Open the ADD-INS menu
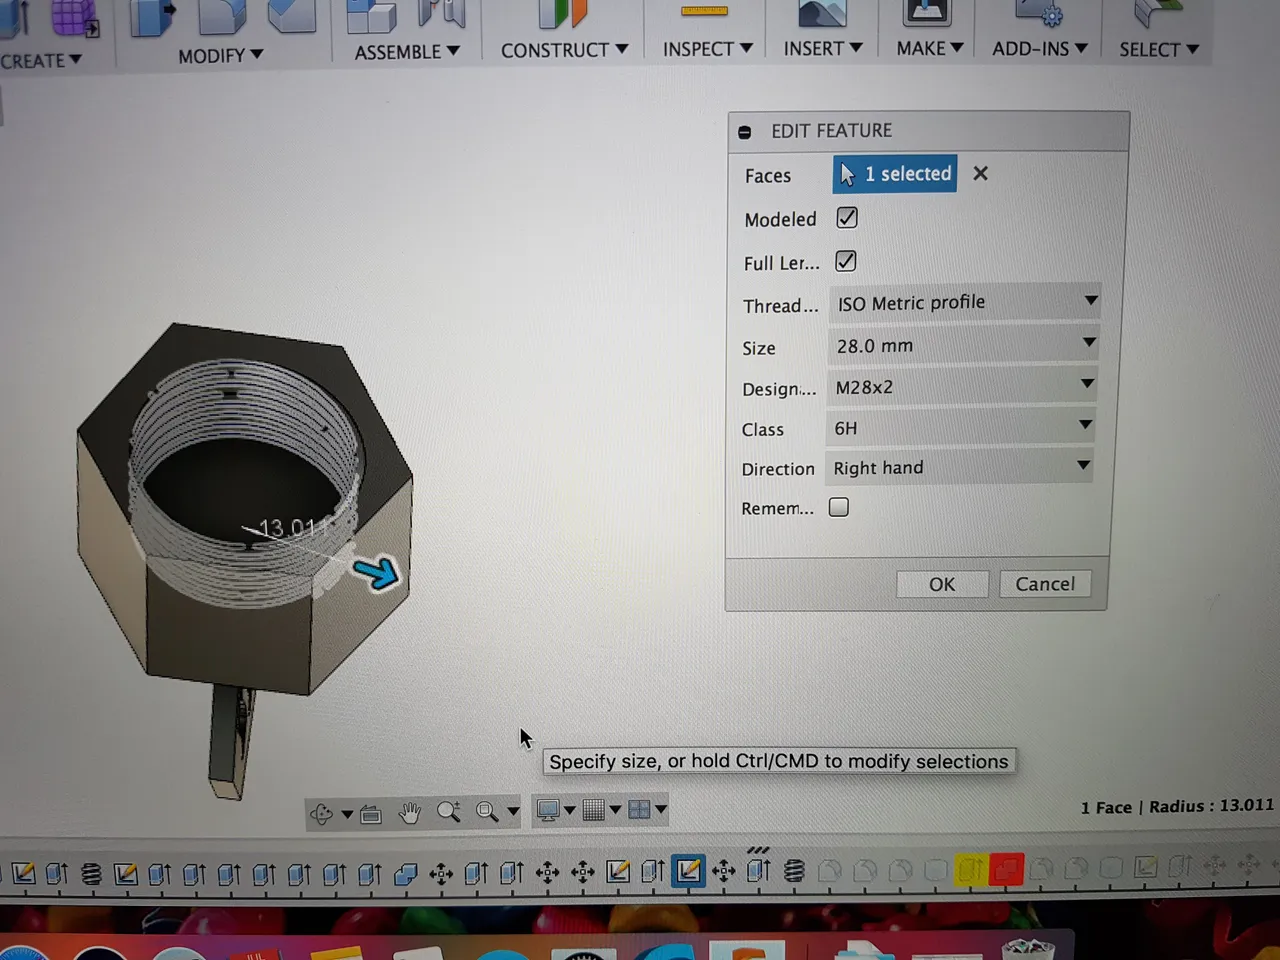 point(1040,48)
